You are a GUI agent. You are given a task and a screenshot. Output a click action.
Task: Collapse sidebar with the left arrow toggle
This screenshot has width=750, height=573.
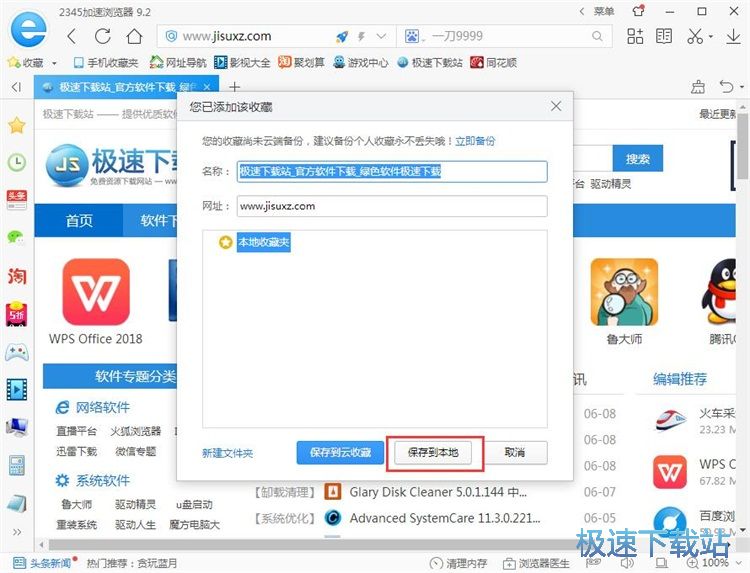(17, 87)
